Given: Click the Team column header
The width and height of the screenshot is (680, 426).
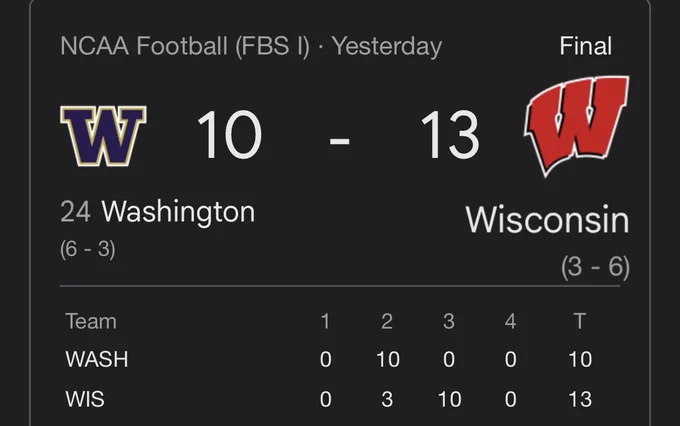Looking at the screenshot, I should 91,321.
